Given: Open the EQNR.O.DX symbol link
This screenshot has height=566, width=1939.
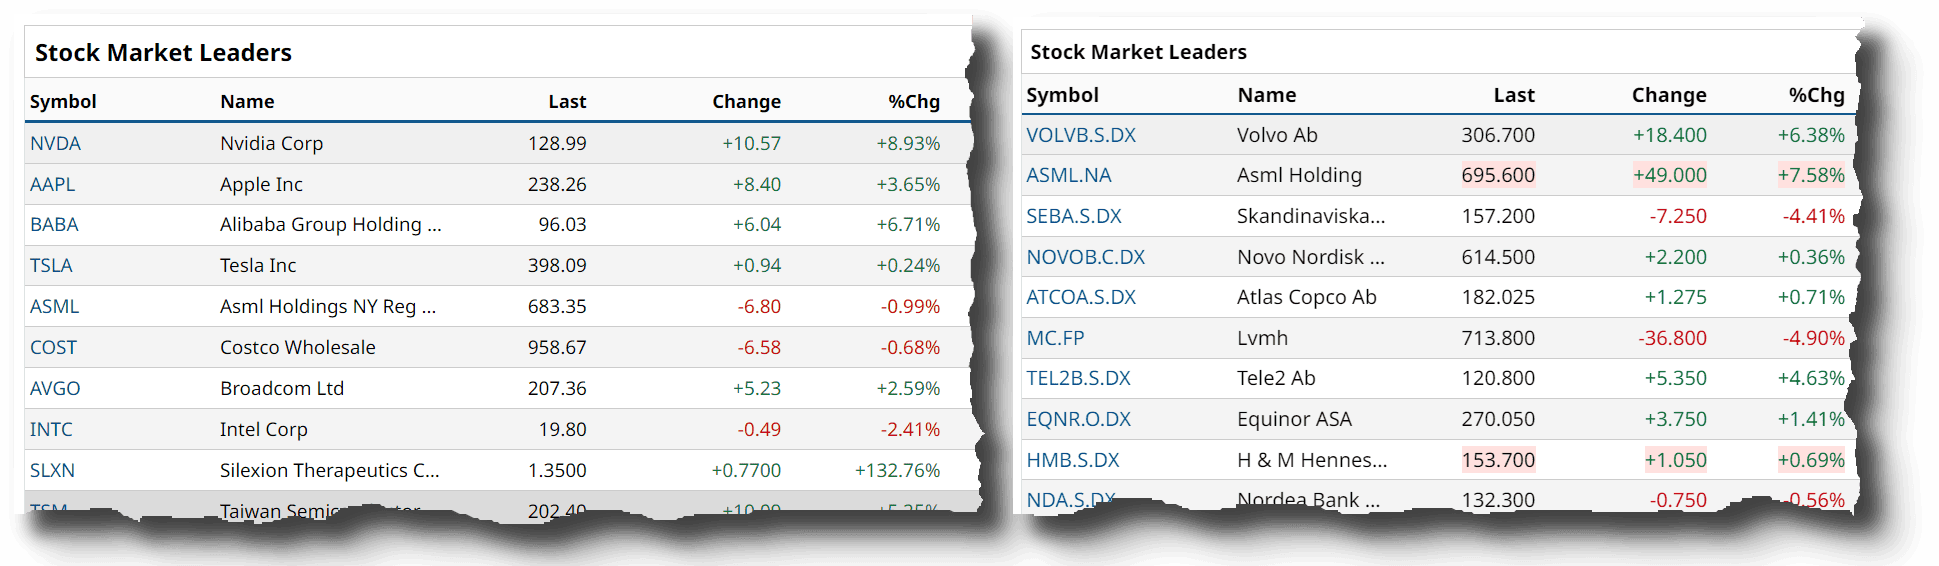Looking at the screenshot, I should point(1078,419).
